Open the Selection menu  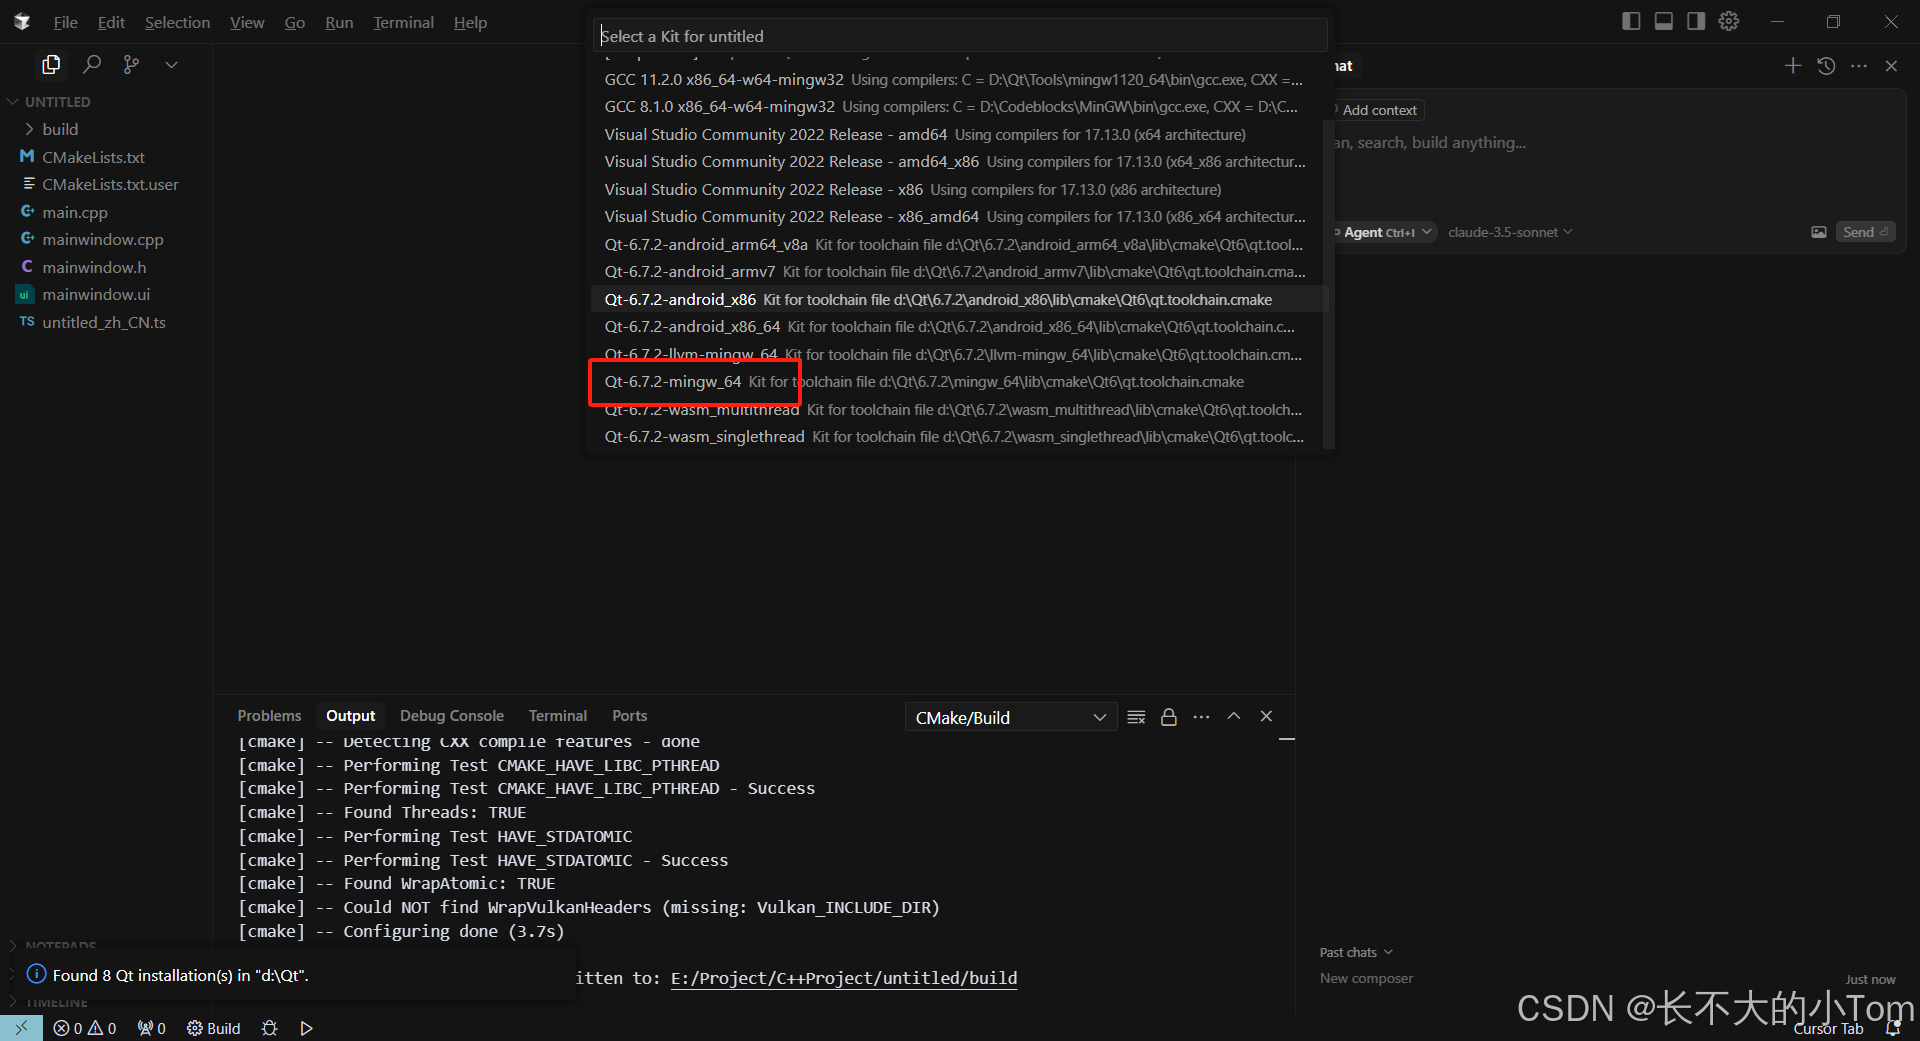tap(177, 22)
